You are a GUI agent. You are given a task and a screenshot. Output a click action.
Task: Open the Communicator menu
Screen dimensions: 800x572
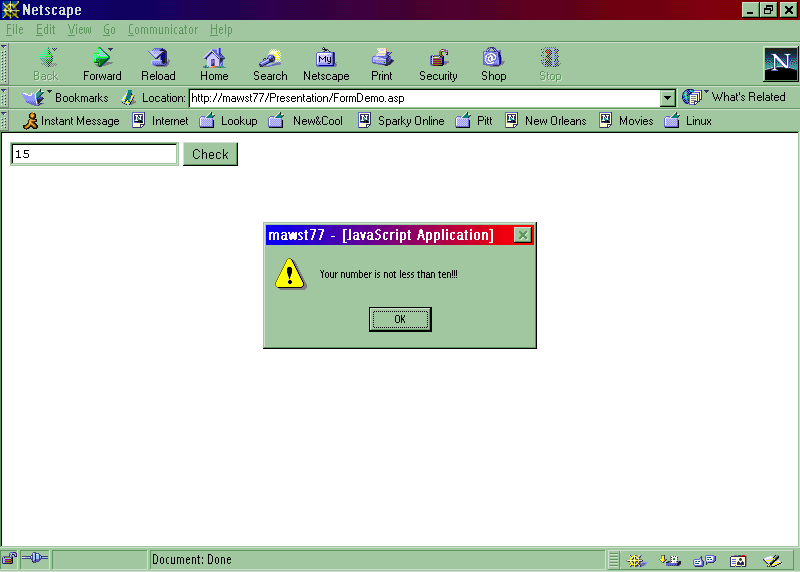click(162, 30)
